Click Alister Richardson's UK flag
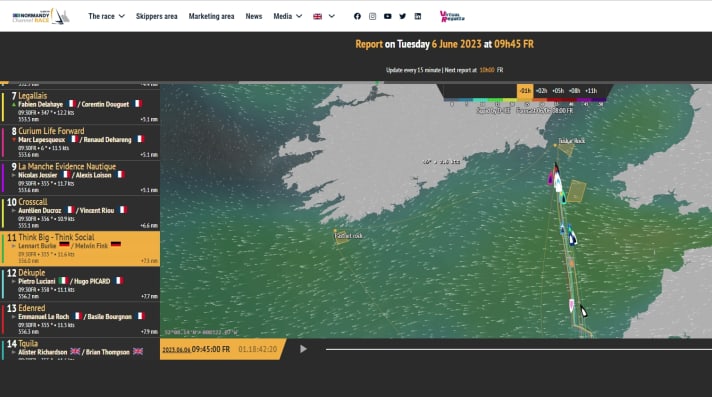712x397 pixels. [75, 352]
